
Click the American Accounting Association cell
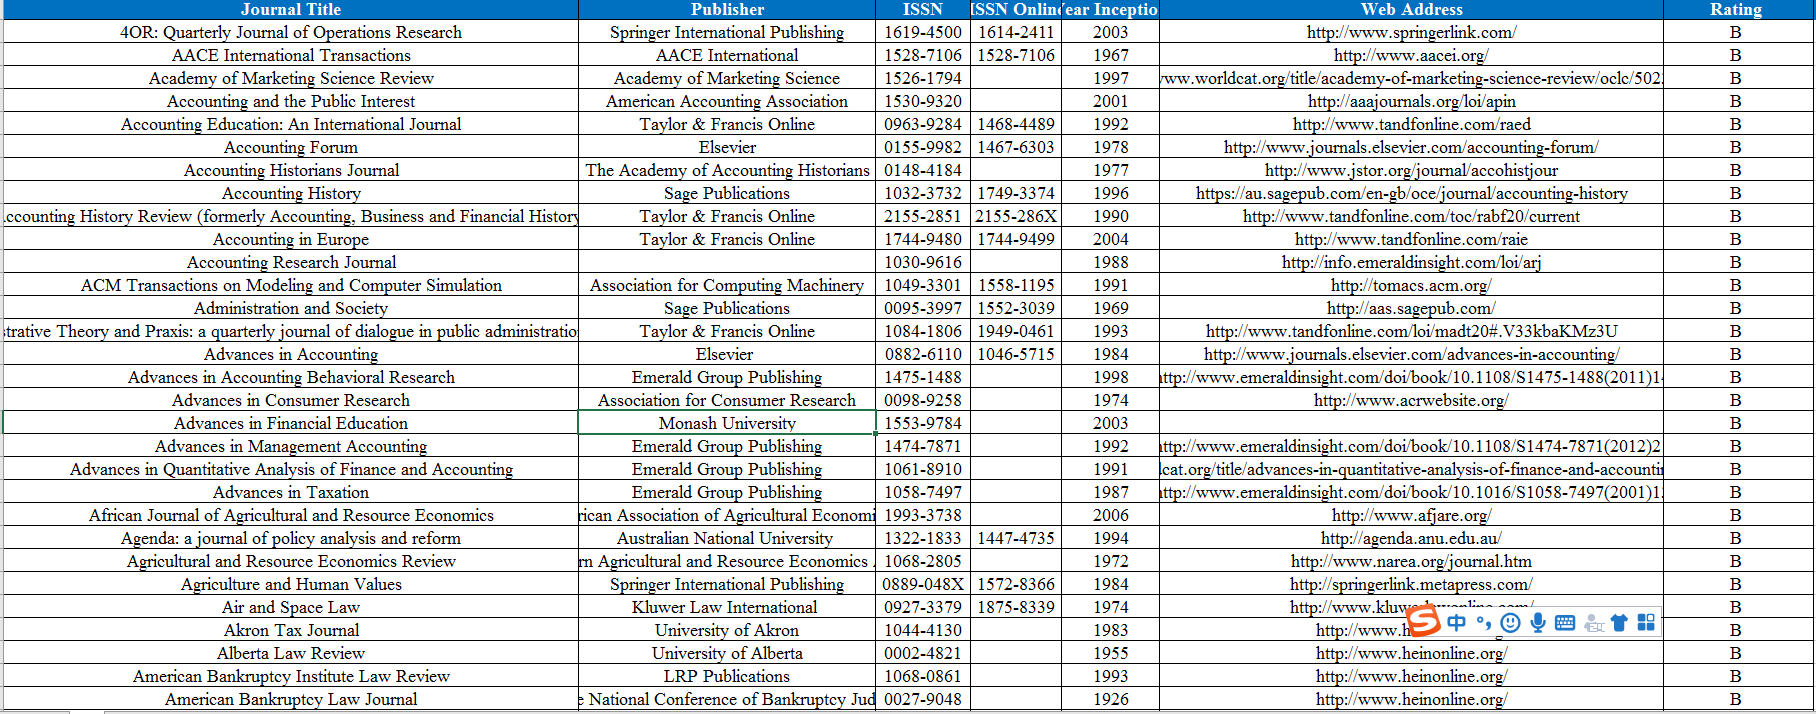click(x=727, y=101)
